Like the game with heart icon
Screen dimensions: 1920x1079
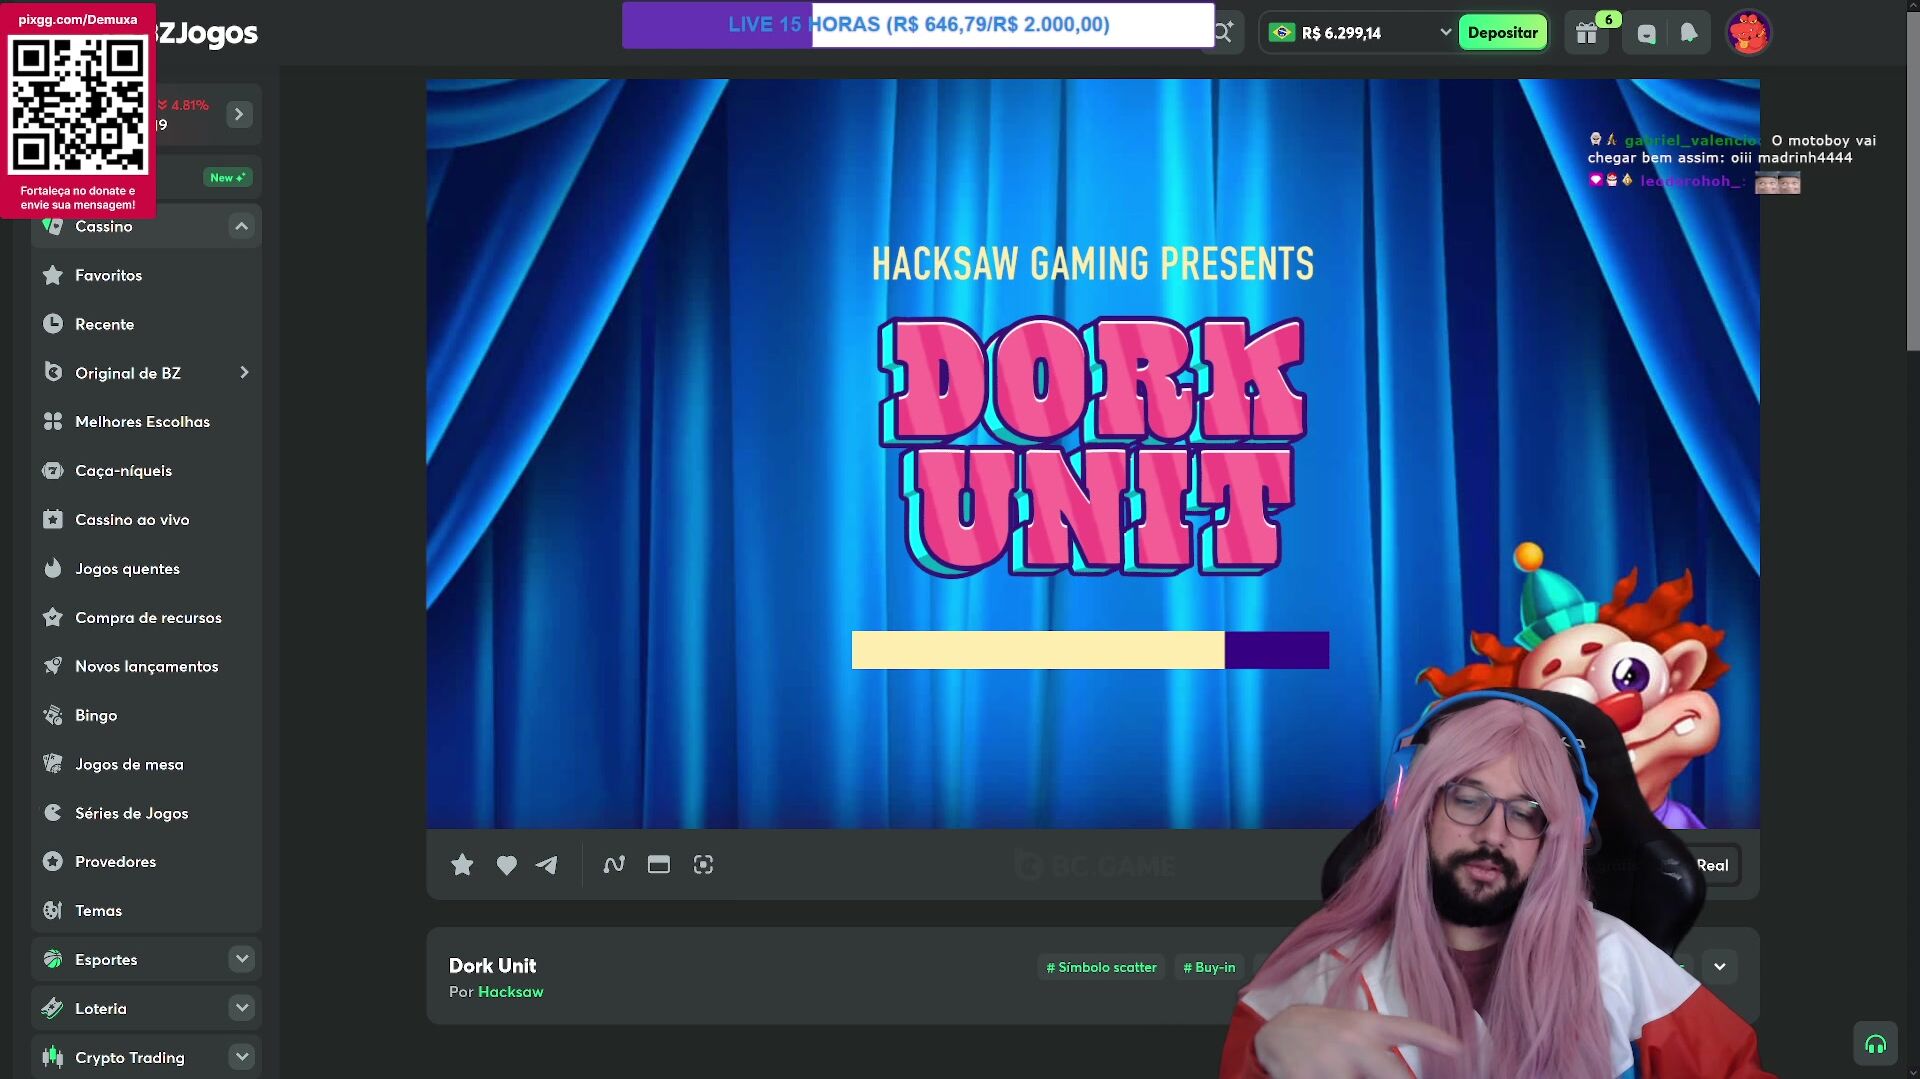click(507, 865)
